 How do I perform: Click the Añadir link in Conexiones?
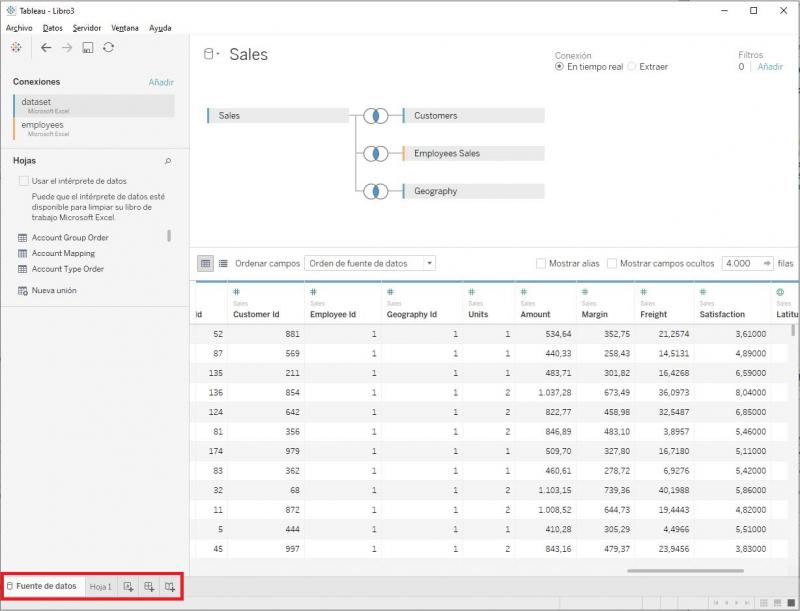[161, 82]
